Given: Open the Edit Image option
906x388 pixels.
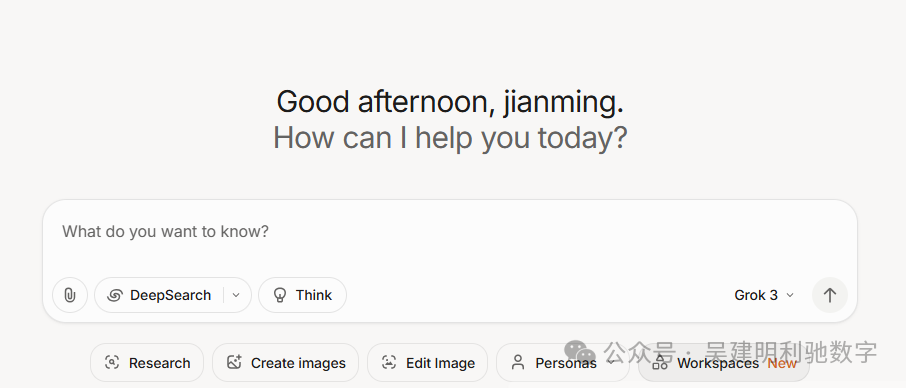Looking at the screenshot, I should coord(428,363).
